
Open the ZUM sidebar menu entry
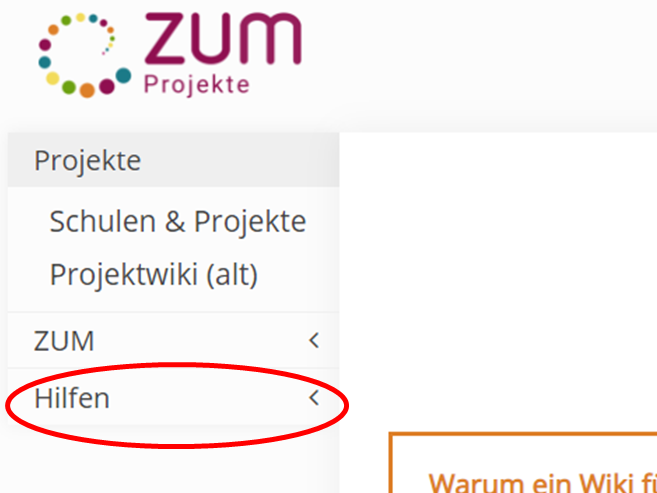tap(173, 340)
